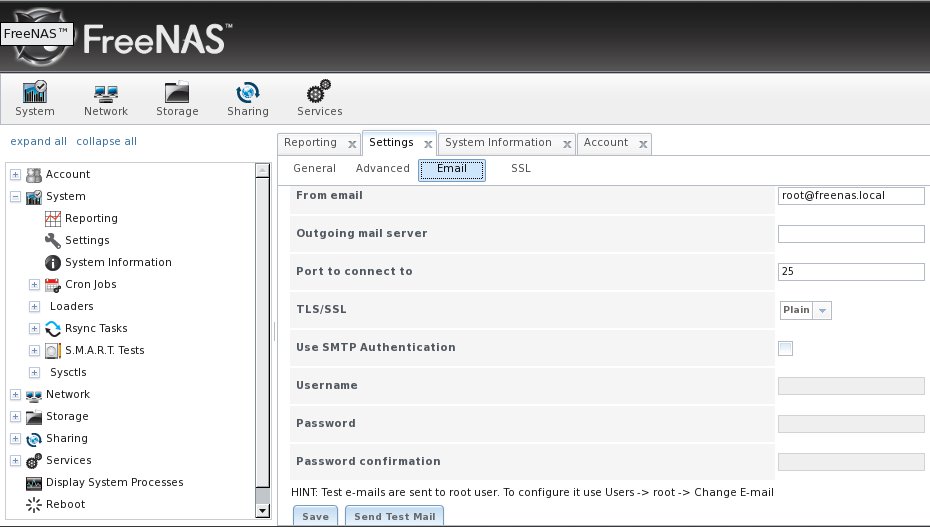The width and height of the screenshot is (930, 527).
Task: Close the Account tab
Action: (x=643, y=144)
